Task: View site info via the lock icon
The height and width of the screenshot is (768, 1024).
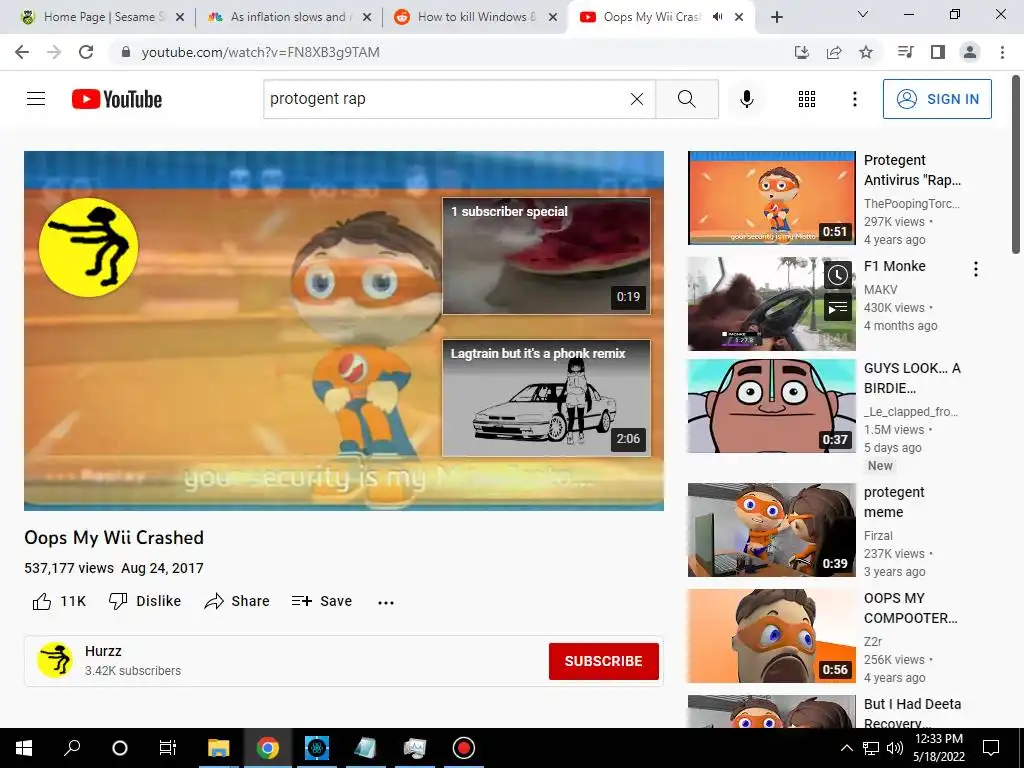Action: point(126,52)
